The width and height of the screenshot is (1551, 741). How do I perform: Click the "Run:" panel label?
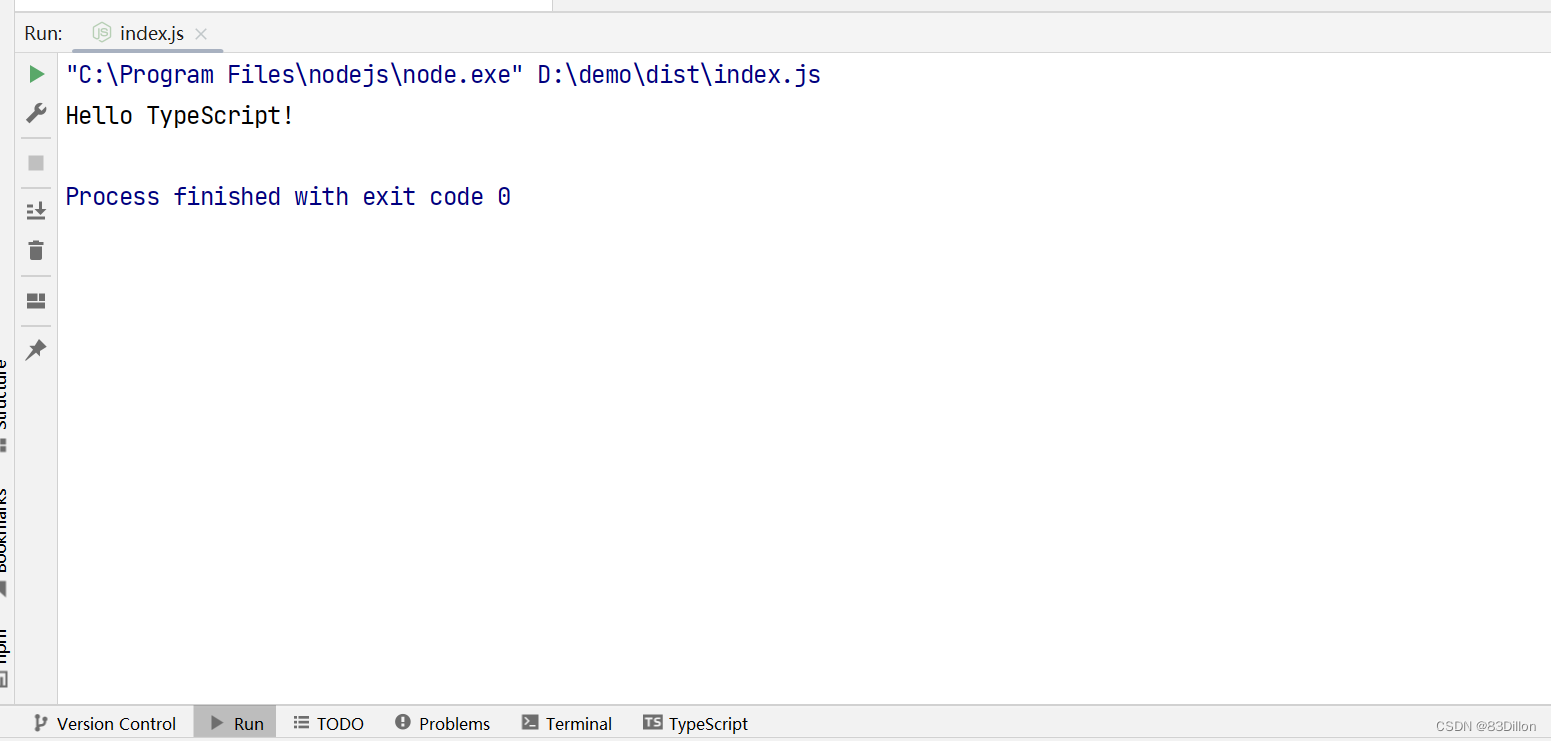coord(43,33)
